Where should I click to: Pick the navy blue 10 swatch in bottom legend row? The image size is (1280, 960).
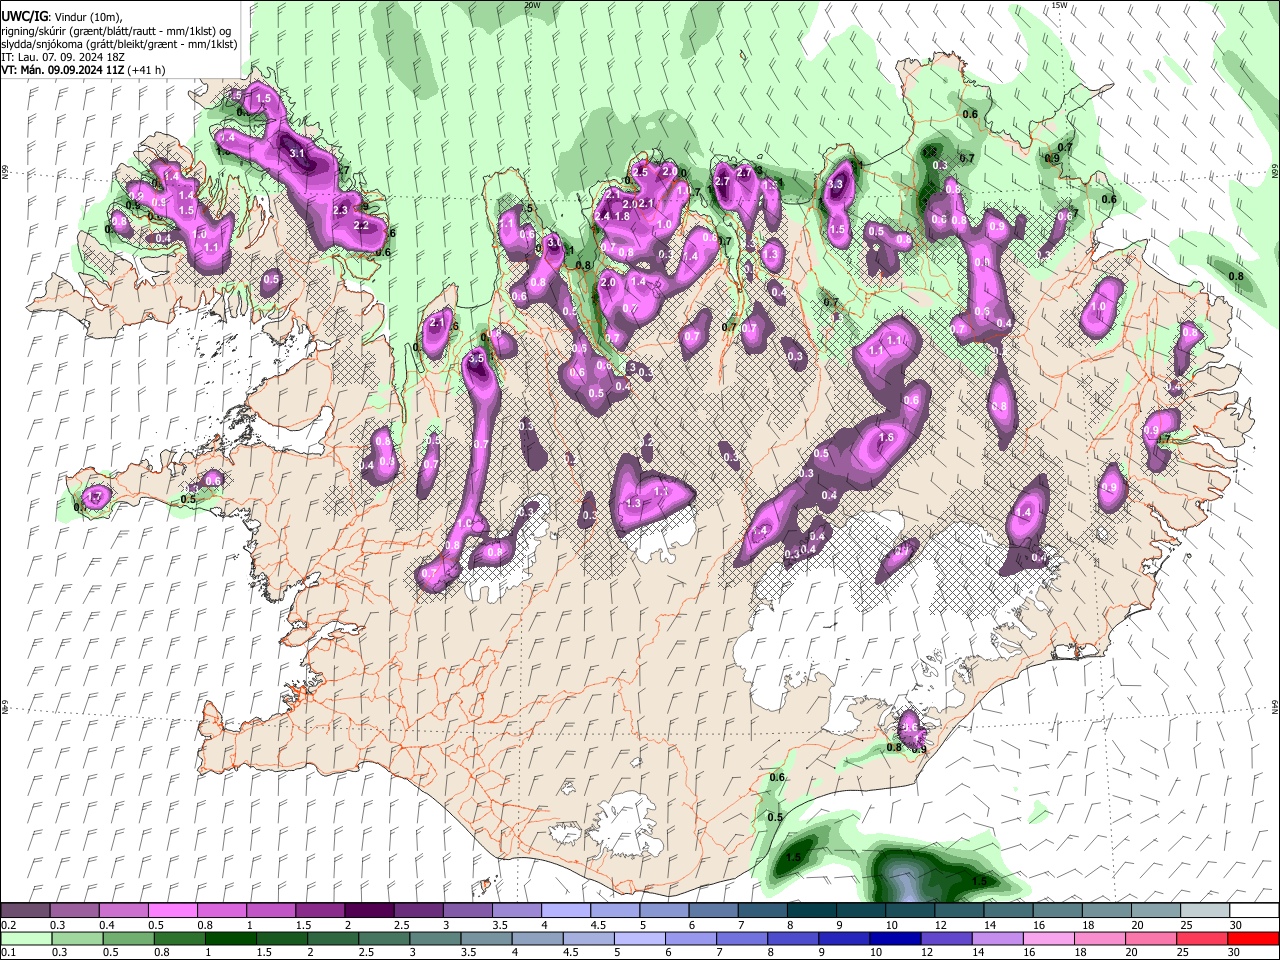point(895,938)
